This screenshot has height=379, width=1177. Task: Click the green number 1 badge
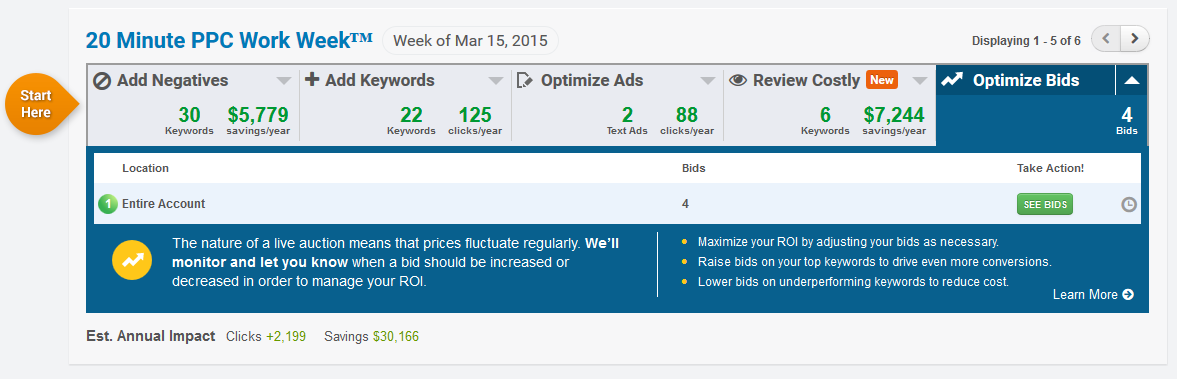click(108, 203)
